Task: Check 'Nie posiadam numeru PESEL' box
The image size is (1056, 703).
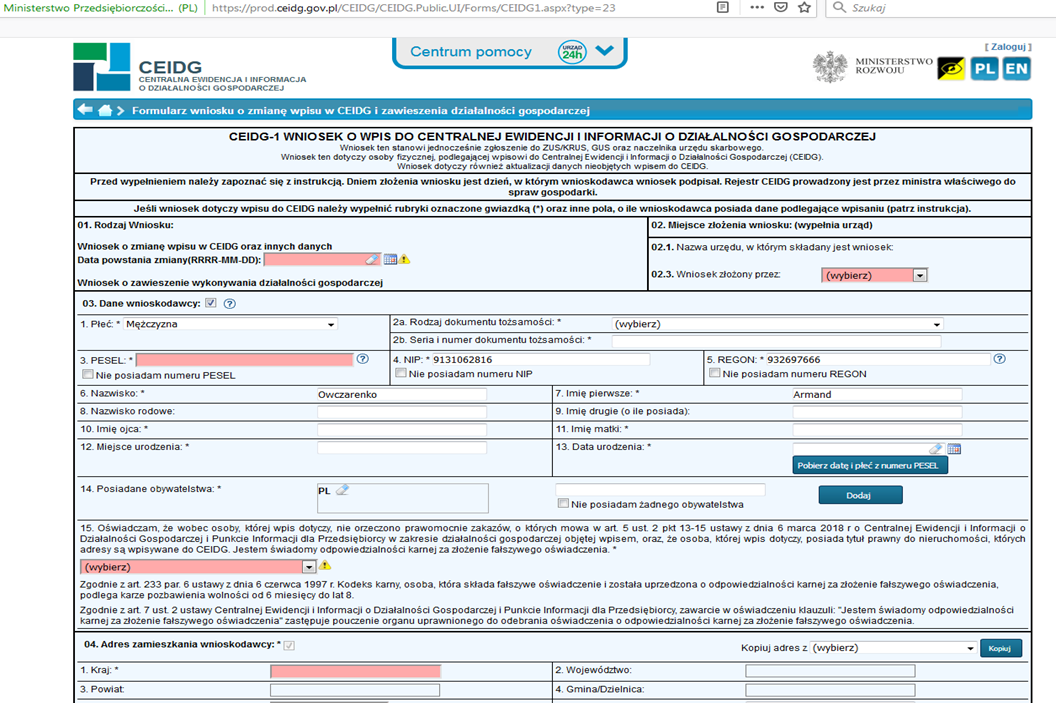Action: pos(87,374)
